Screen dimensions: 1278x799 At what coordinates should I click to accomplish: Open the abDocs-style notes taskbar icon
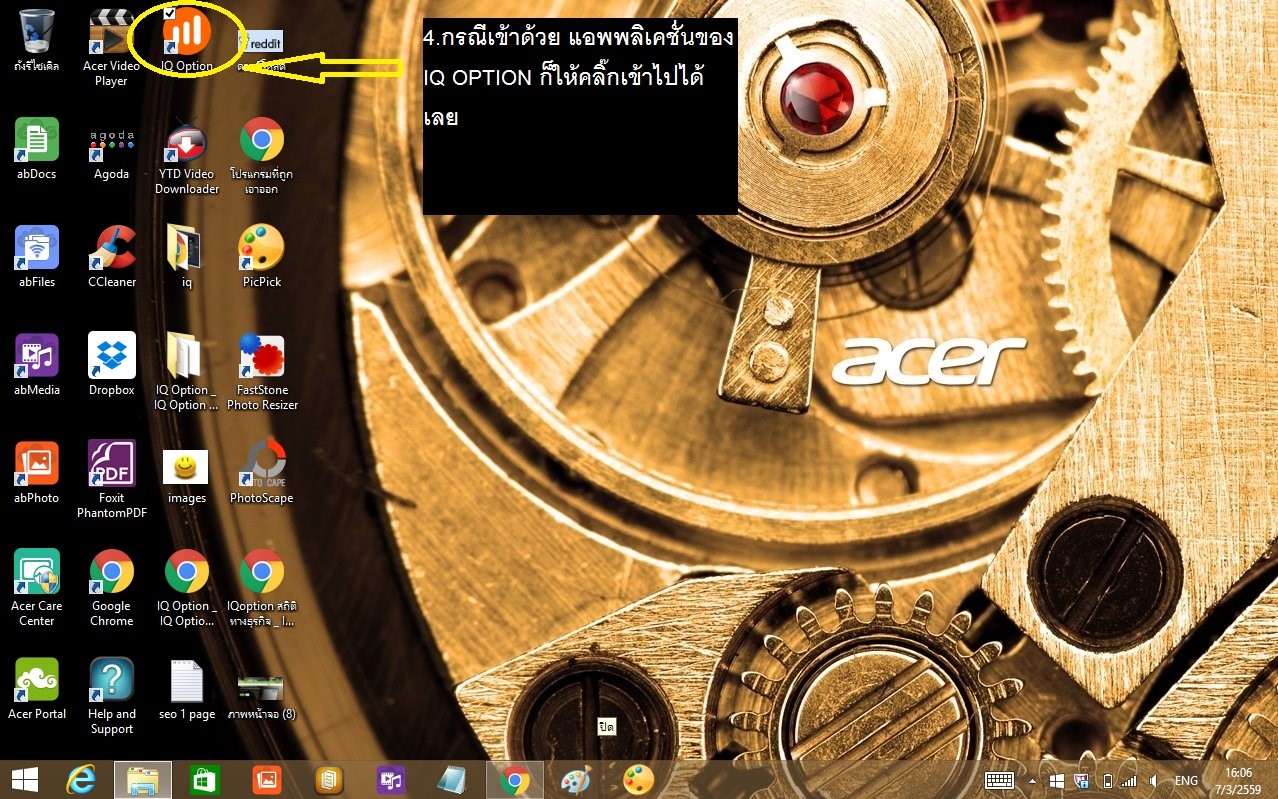[x=328, y=780]
